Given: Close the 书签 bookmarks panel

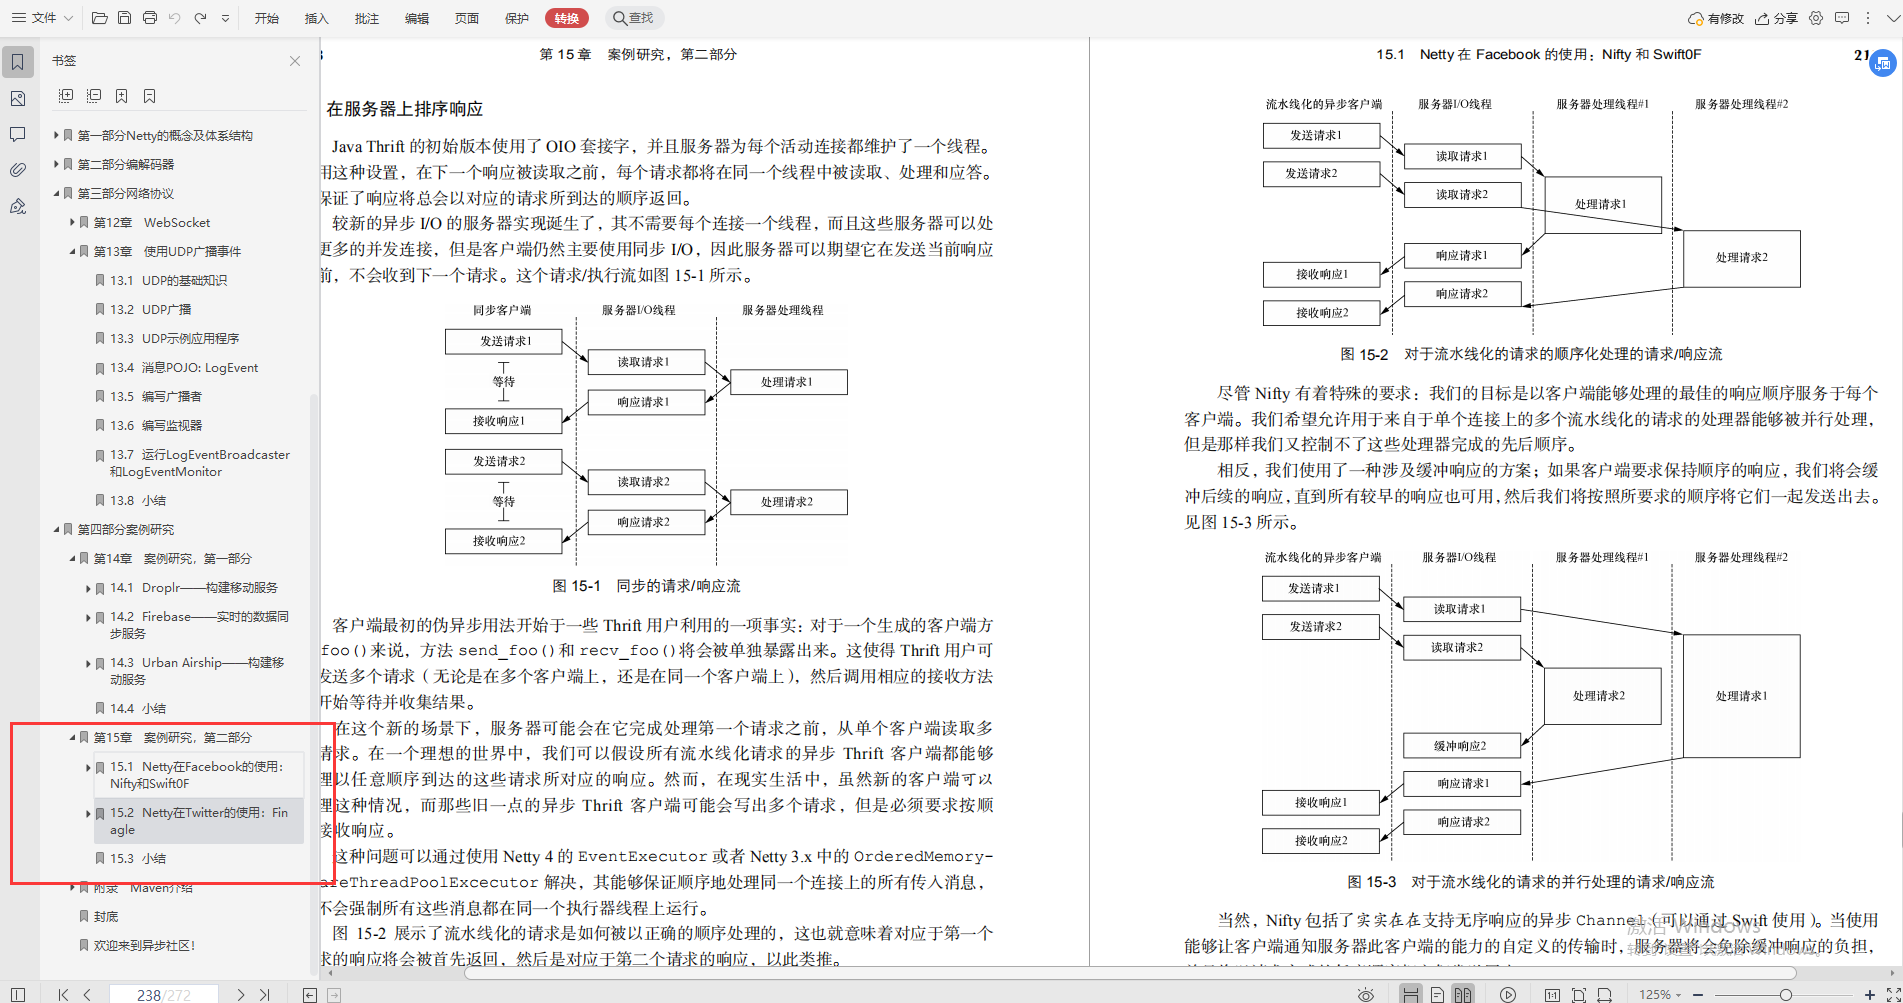Looking at the screenshot, I should [295, 61].
